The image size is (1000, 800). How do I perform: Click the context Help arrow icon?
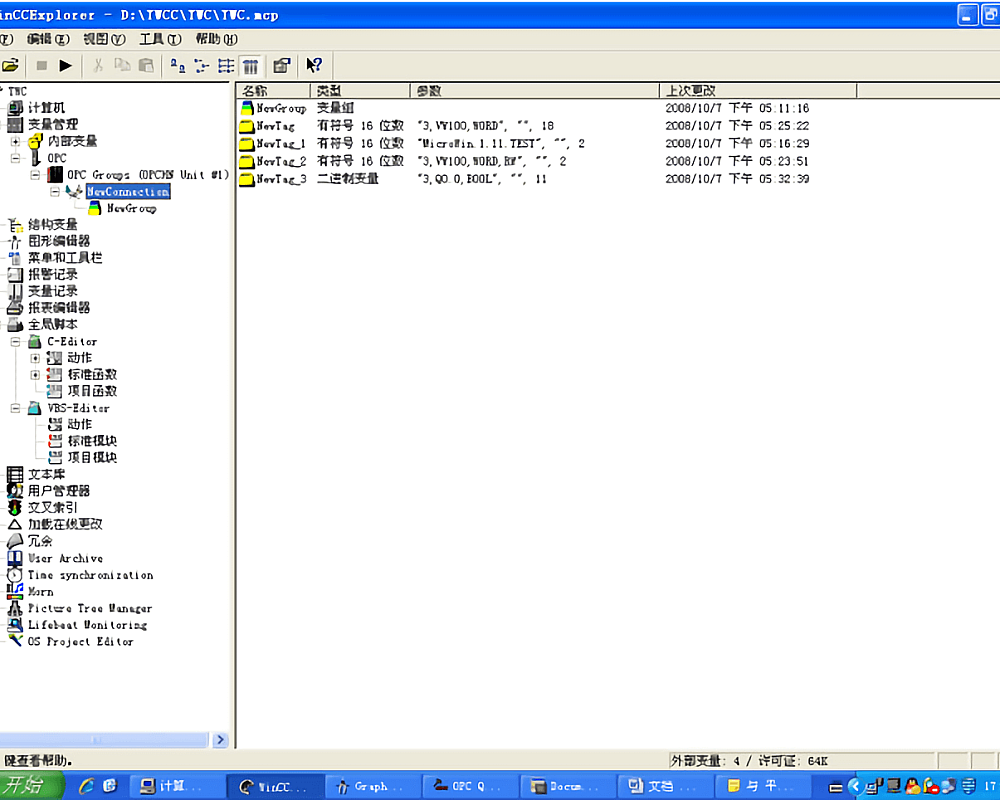tap(314, 66)
